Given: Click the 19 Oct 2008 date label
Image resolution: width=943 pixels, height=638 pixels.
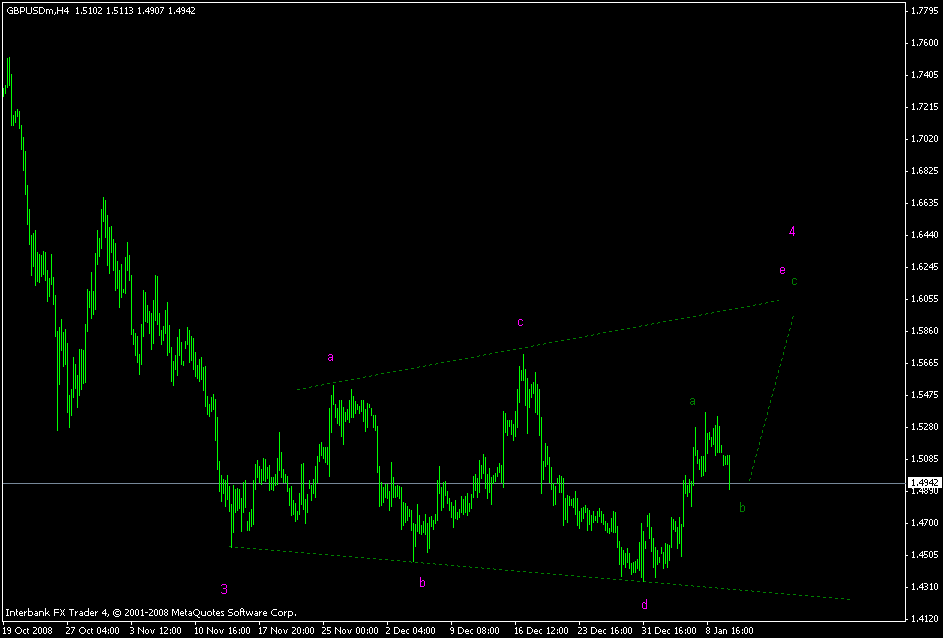Looking at the screenshot, I should 28,630.
